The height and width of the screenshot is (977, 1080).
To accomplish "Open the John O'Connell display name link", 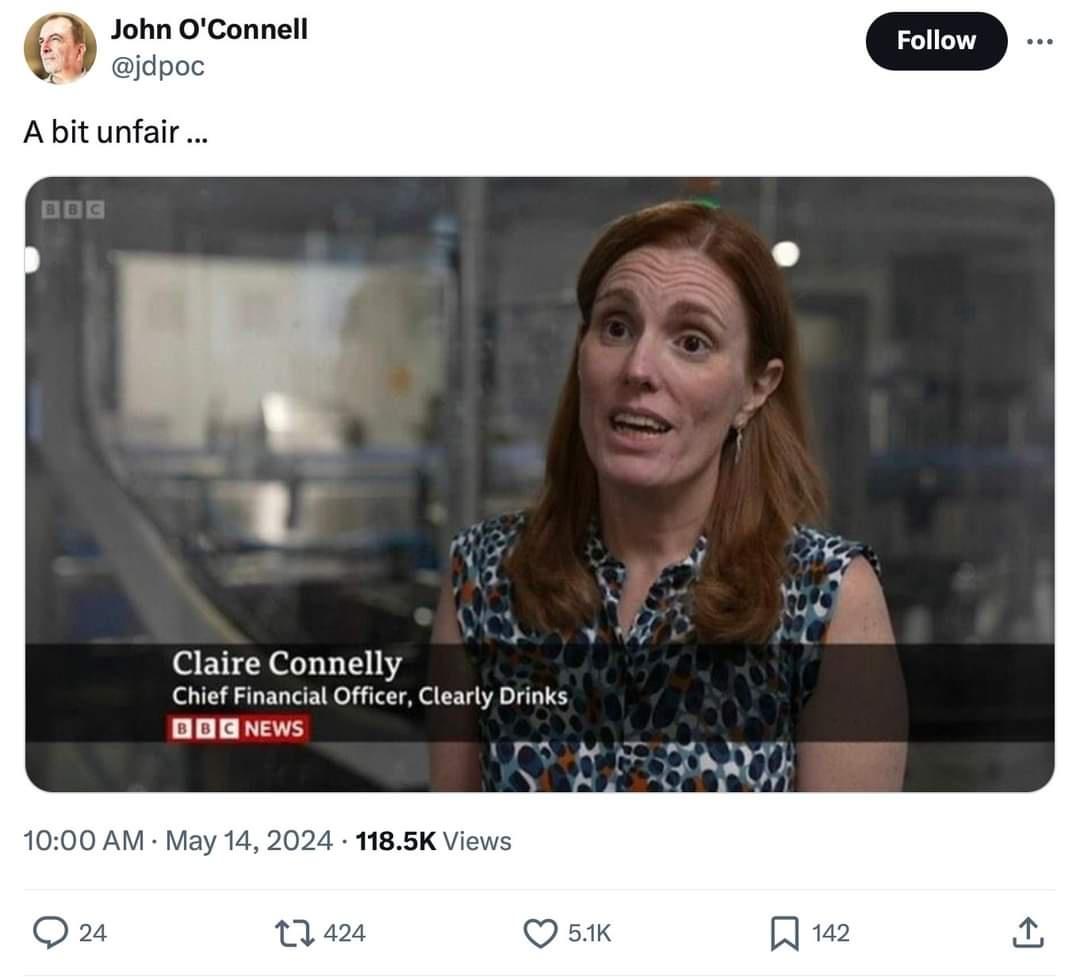I will [x=209, y=29].
